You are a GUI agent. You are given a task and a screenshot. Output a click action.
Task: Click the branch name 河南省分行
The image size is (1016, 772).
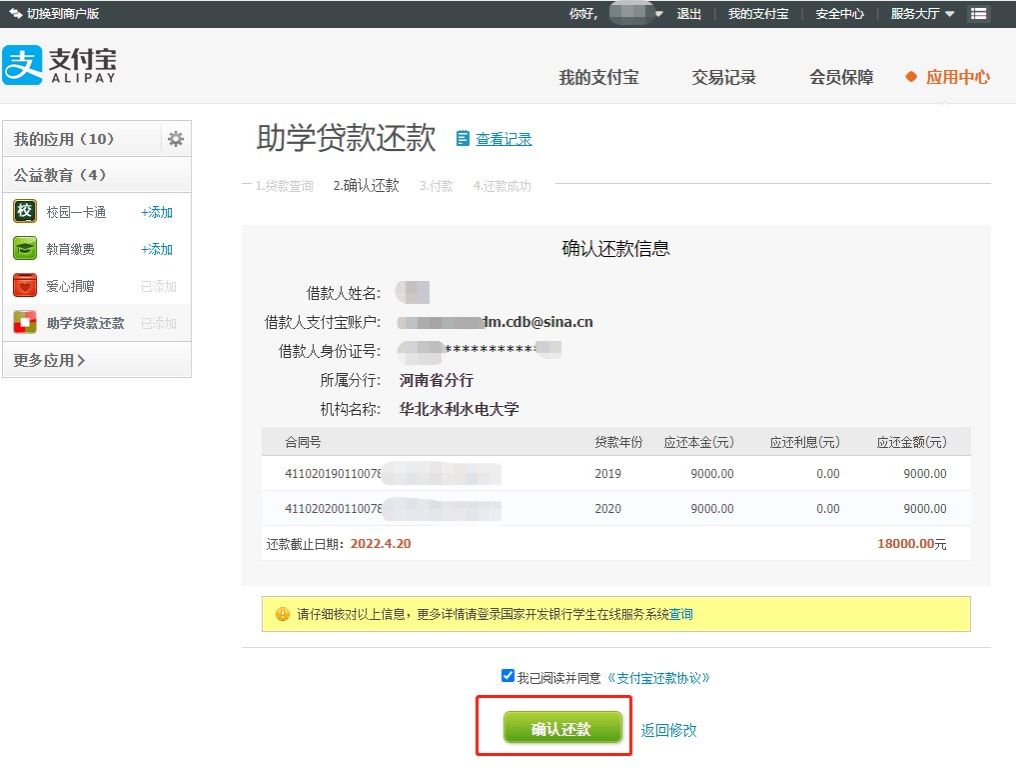point(436,380)
